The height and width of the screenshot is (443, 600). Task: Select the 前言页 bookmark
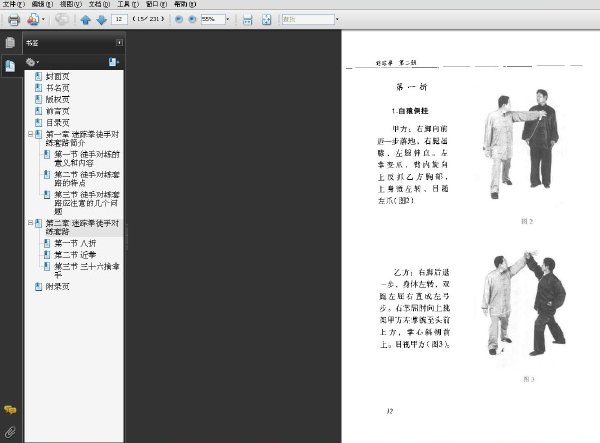pos(57,111)
